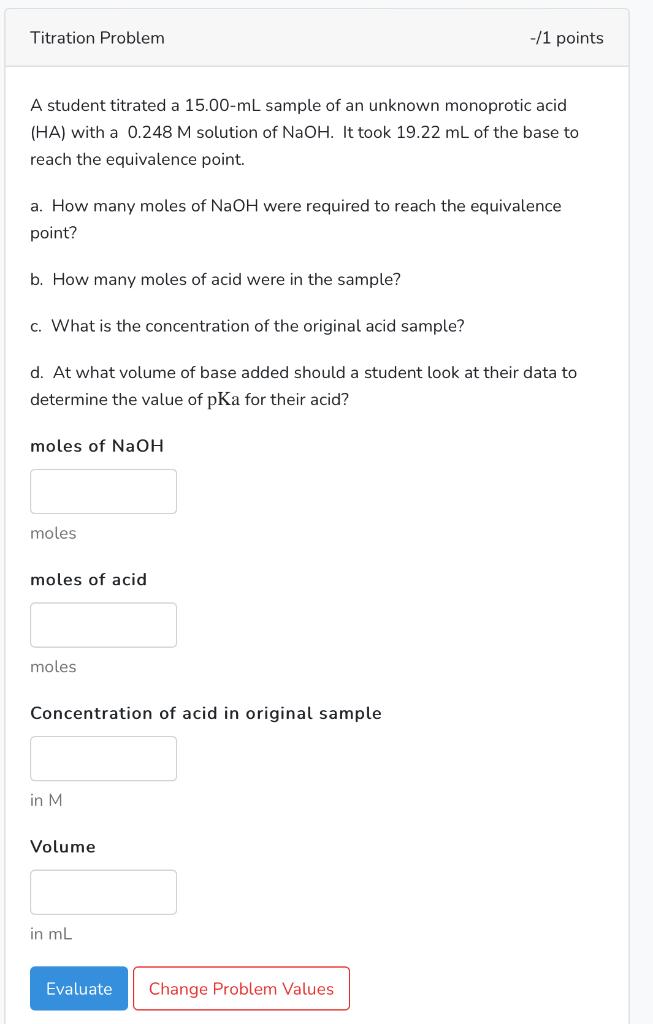This screenshot has height=1024, width=653.
Task: Click the Evaluate button
Action: pyautogui.click(x=78, y=988)
